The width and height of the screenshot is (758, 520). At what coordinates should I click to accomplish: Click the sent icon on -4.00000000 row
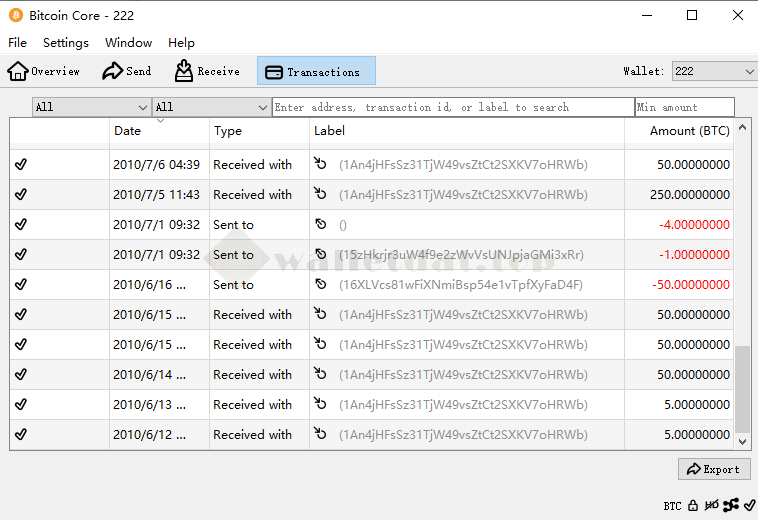pyautogui.click(x=321, y=225)
